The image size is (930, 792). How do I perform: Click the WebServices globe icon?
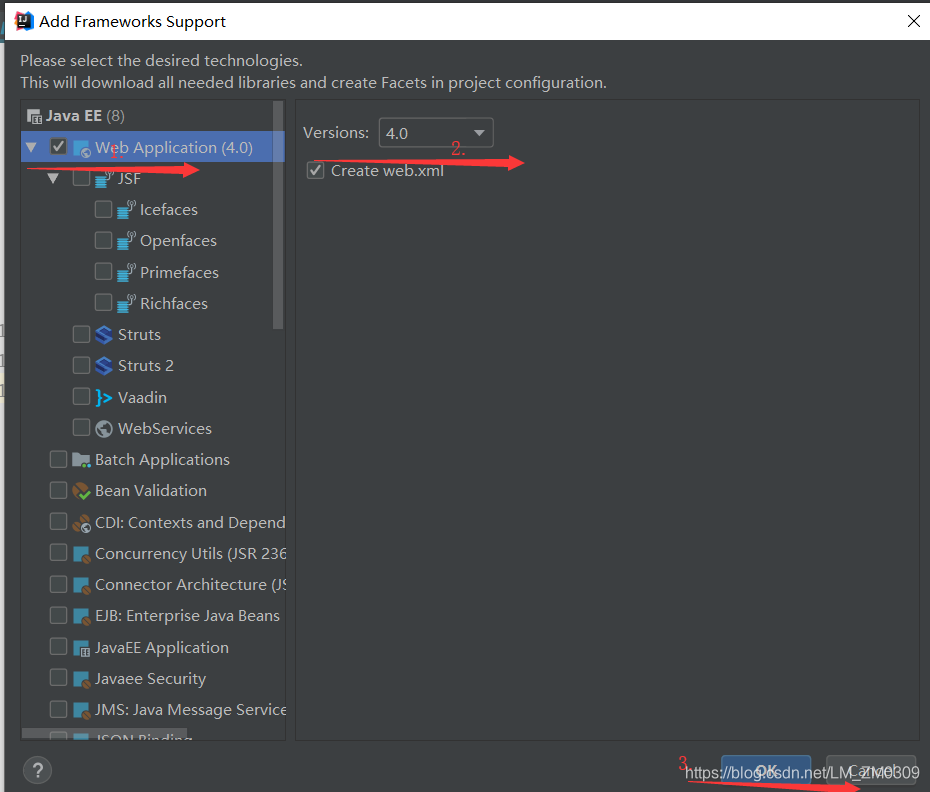tap(104, 428)
